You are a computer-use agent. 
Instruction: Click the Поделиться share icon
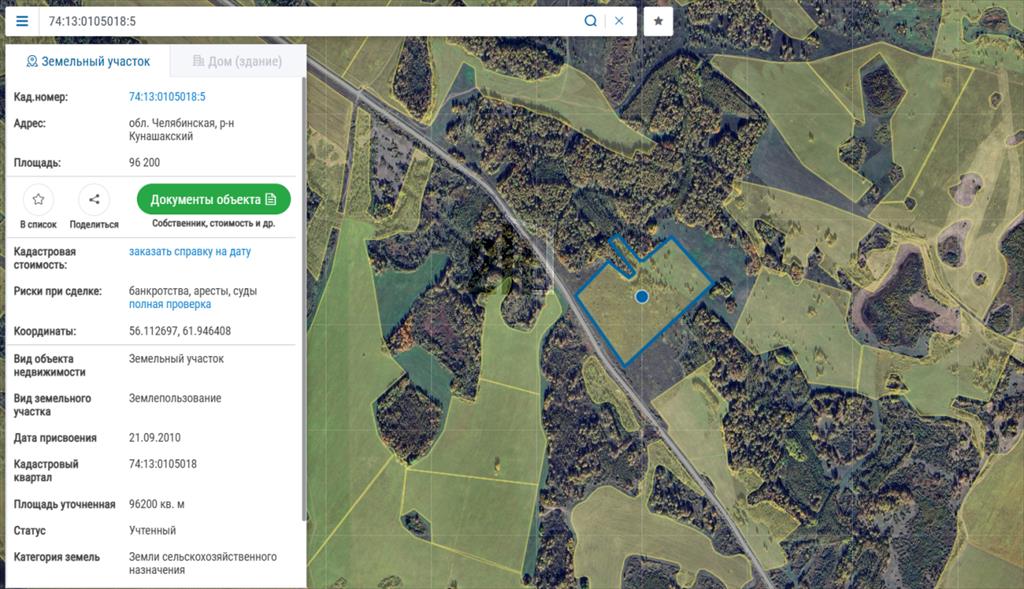point(94,199)
